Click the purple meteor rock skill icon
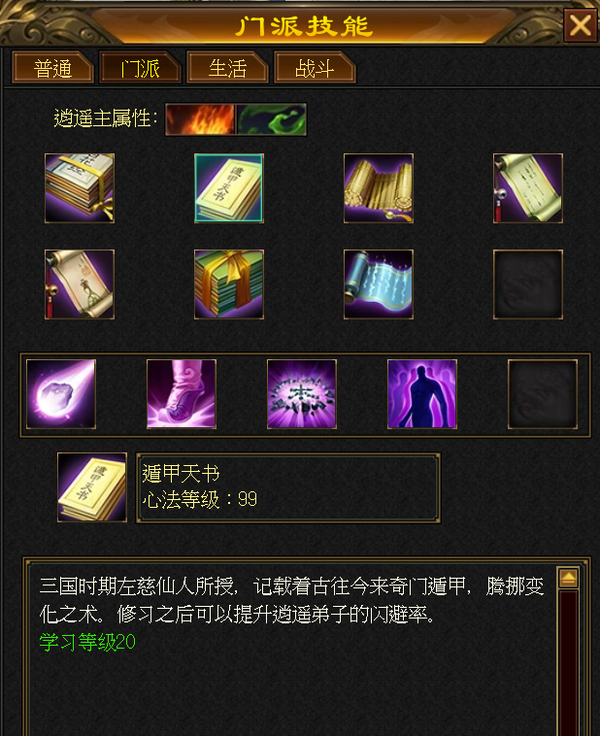The height and width of the screenshot is (736, 600). (x=61, y=394)
